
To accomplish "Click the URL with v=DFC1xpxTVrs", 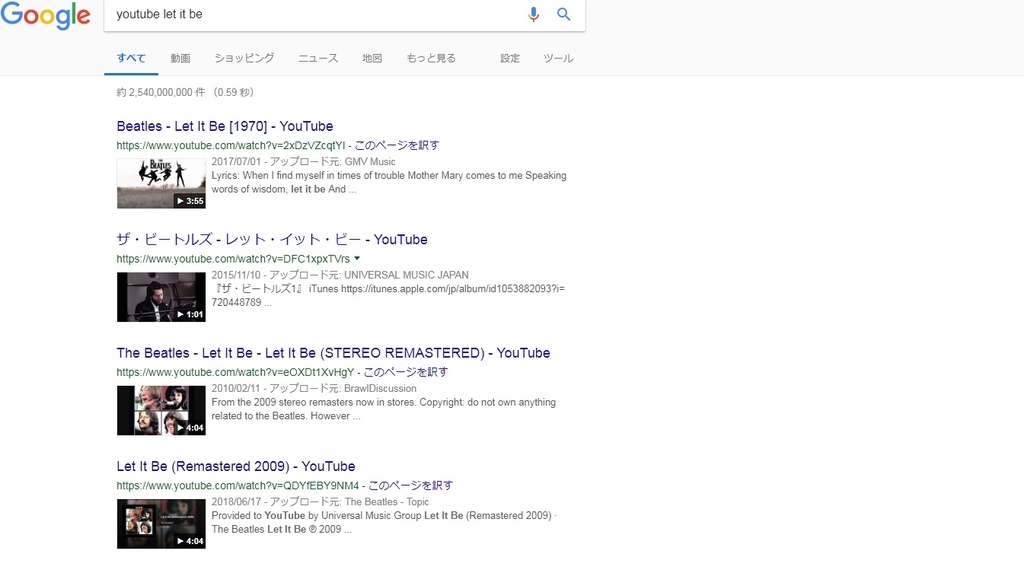I will (233, 259).
